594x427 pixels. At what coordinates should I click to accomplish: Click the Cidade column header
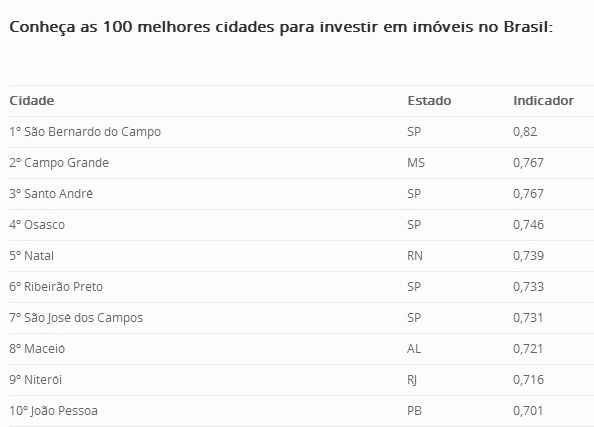point(32,101)
